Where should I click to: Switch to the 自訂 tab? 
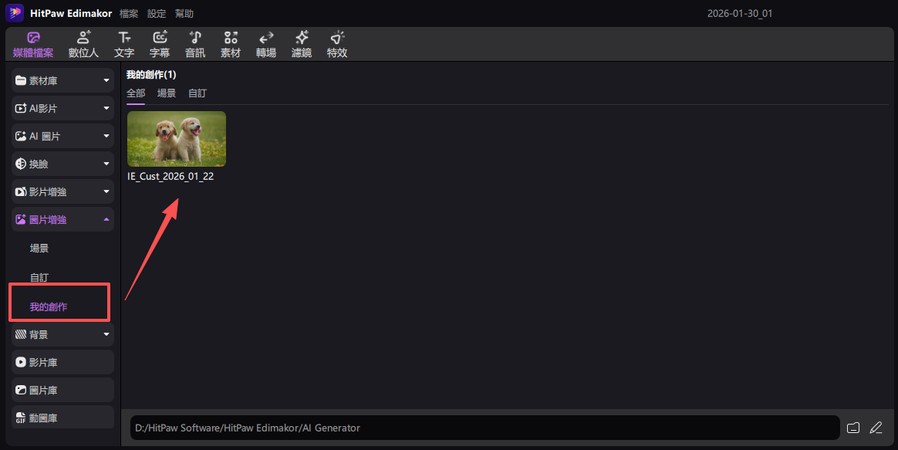click(x=198, y=93)
